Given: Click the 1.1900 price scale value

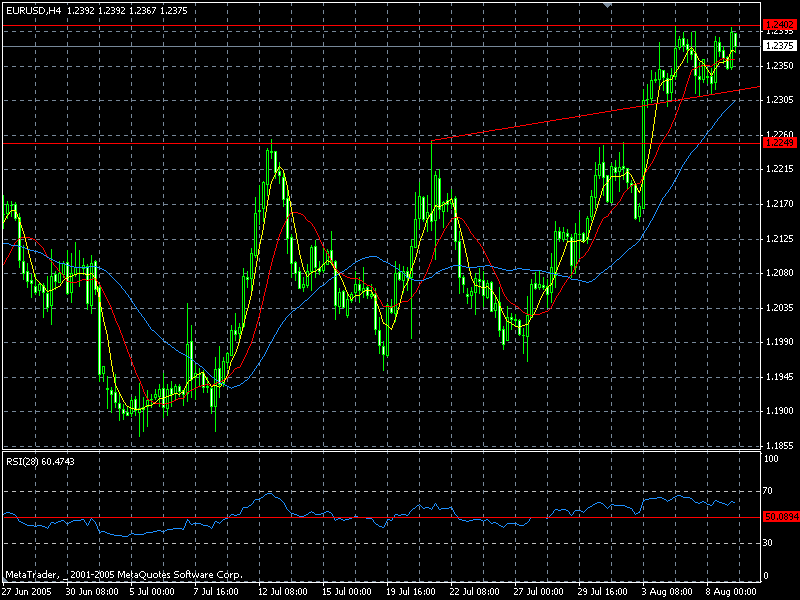Looking at the screenshot, I should click(780, 411).
